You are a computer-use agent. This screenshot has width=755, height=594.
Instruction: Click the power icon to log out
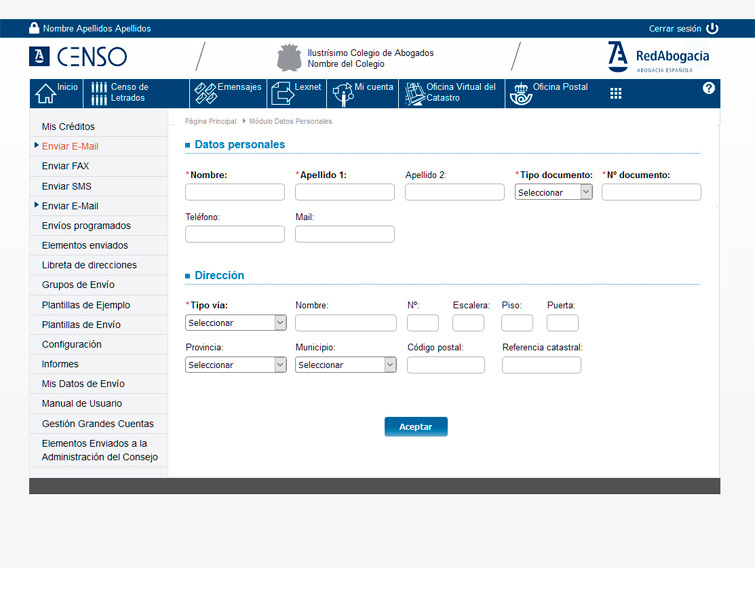(x=712, y=28)
